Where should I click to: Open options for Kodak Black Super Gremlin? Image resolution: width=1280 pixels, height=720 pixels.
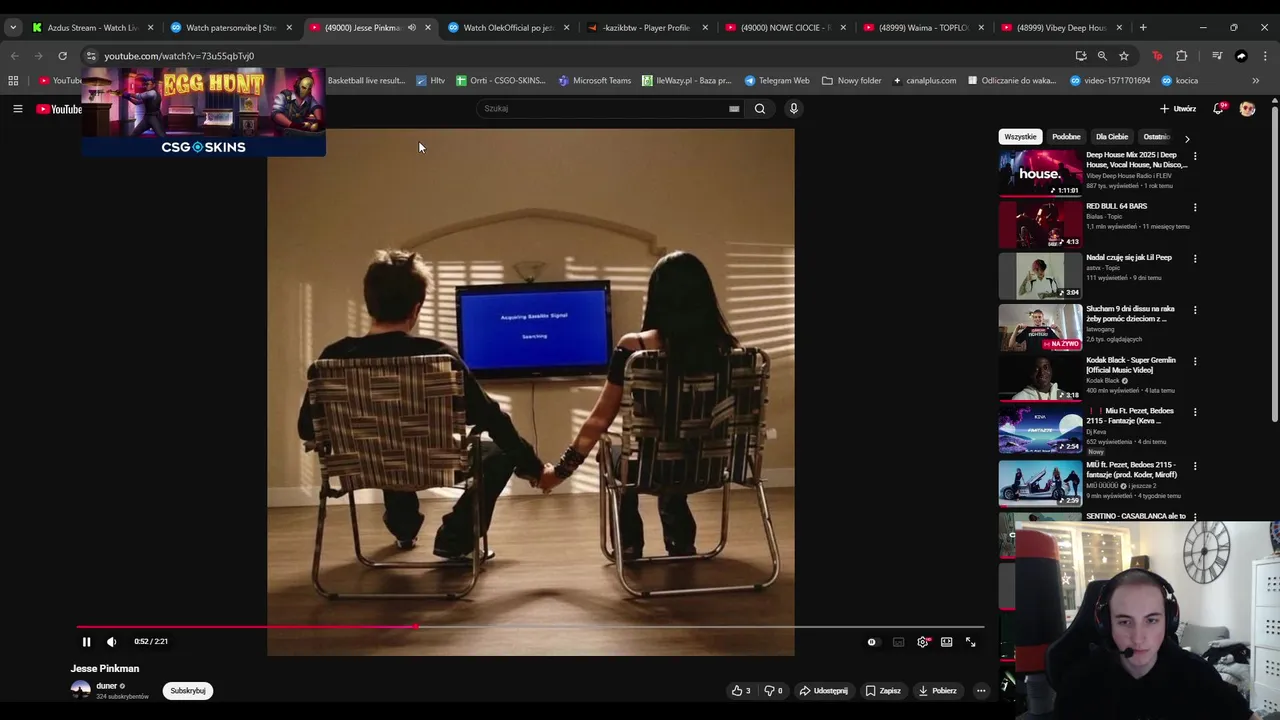pos(1195,361)
